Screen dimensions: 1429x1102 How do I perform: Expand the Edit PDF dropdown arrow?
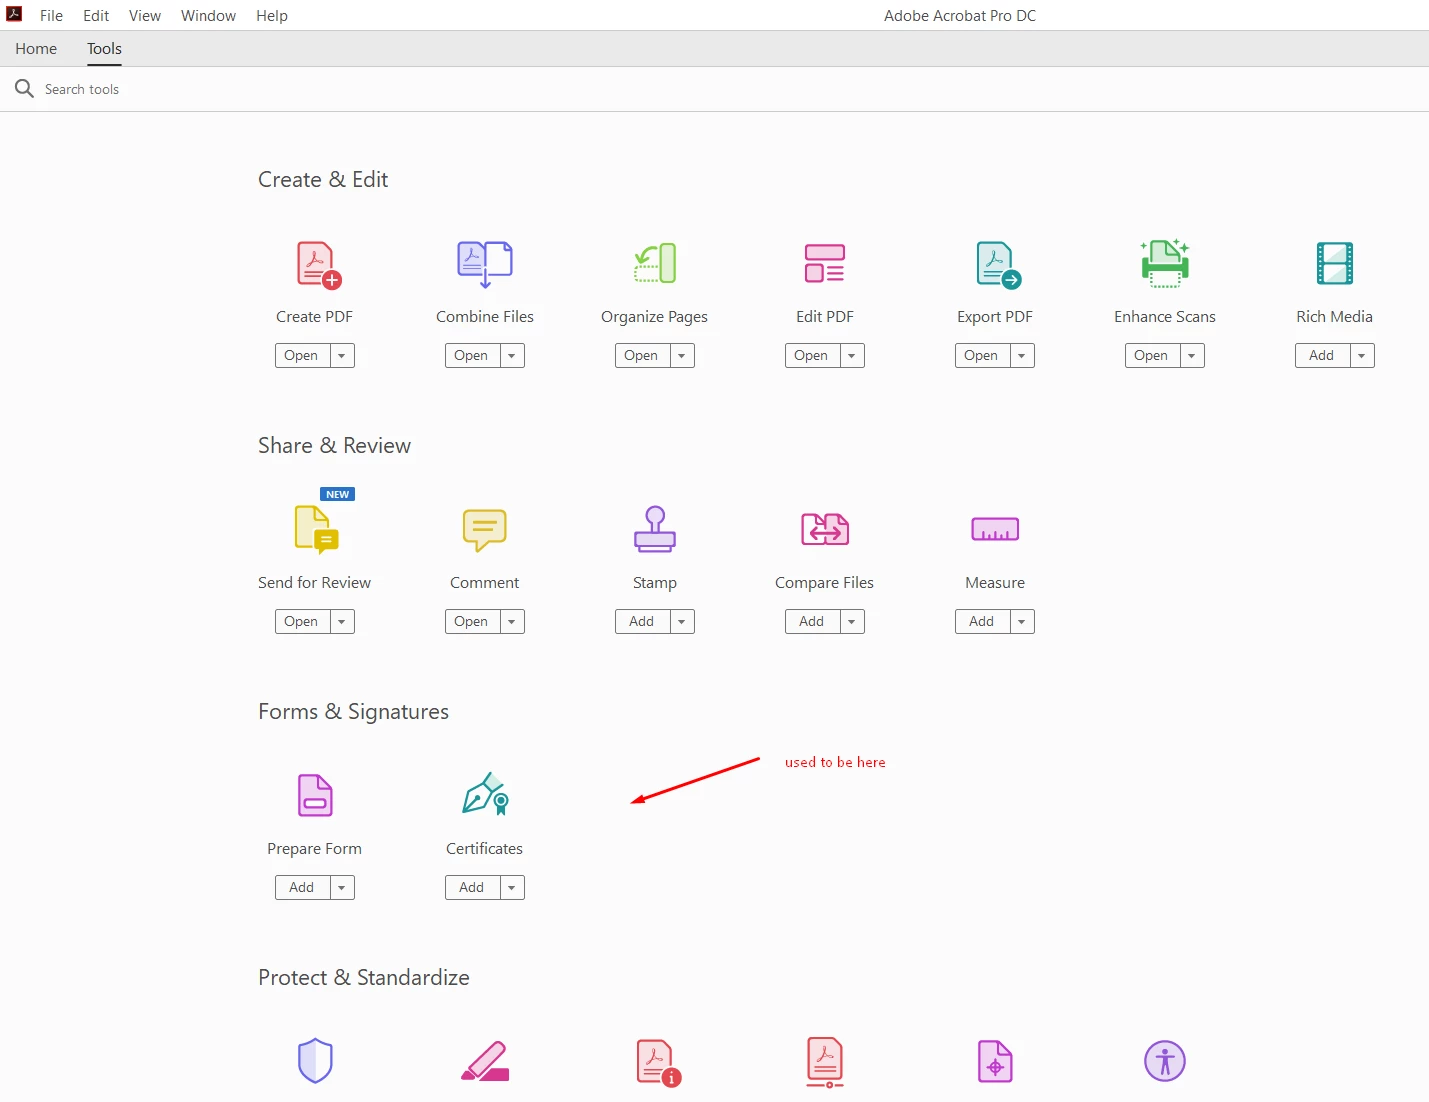point(852,355)
